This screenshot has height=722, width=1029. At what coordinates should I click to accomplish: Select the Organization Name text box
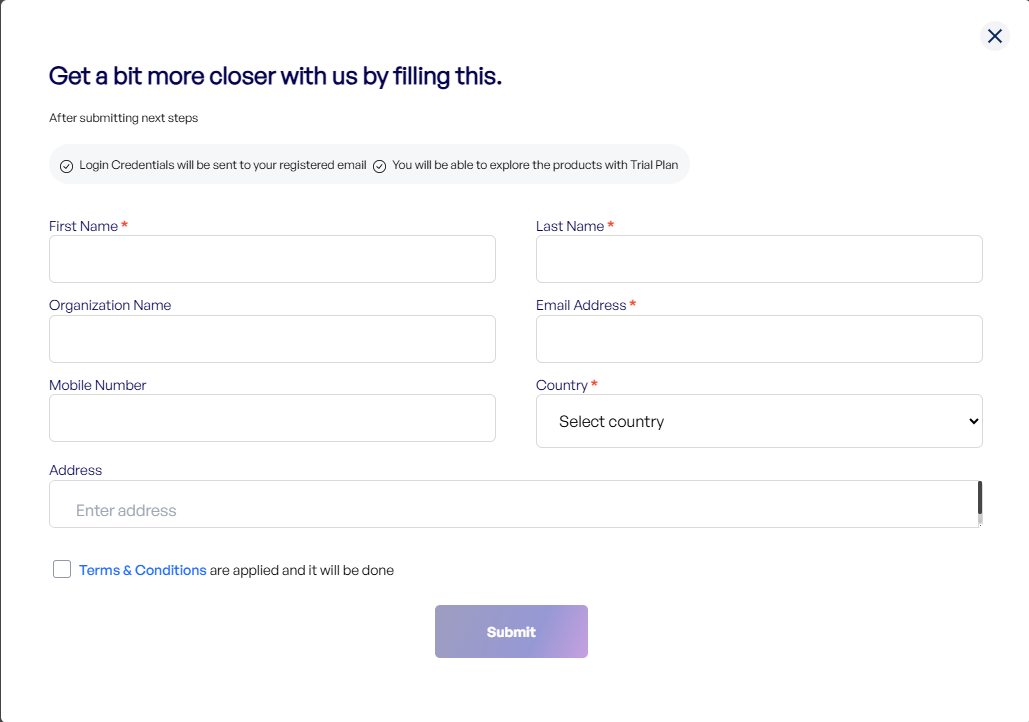(272, 339)
